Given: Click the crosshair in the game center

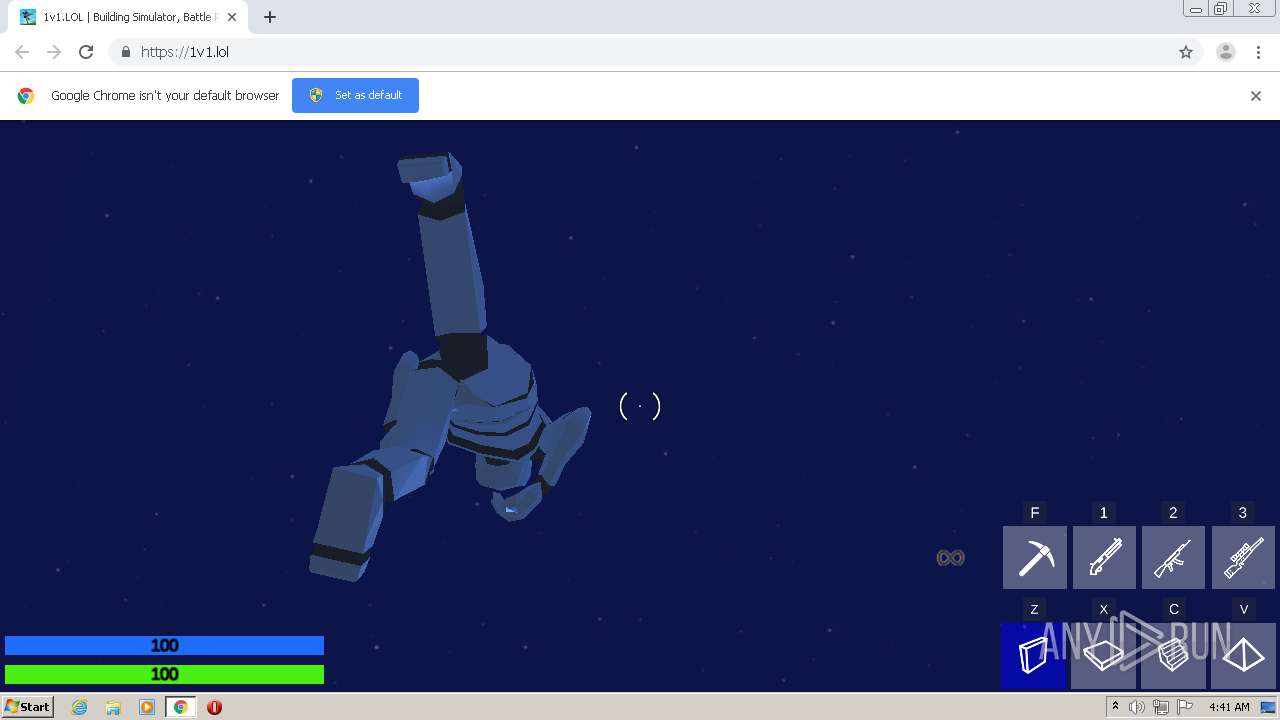Looking at the screenshot, I should pyautogui.click(x=640, y=406).
